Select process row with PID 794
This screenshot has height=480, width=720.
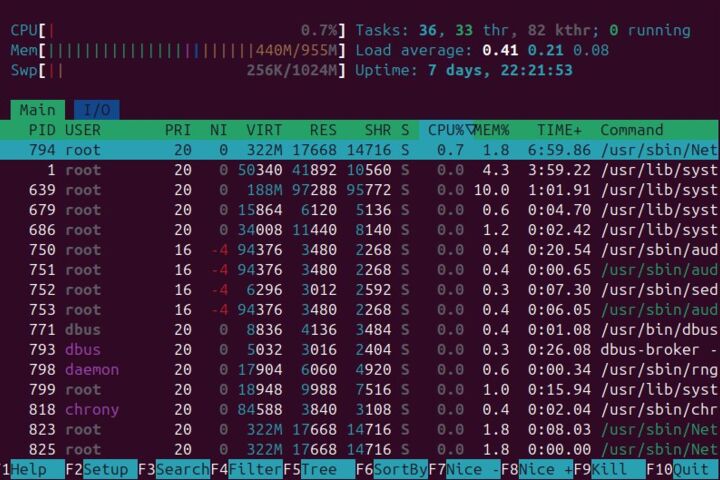pyautogui.click(x=360, y=150)
